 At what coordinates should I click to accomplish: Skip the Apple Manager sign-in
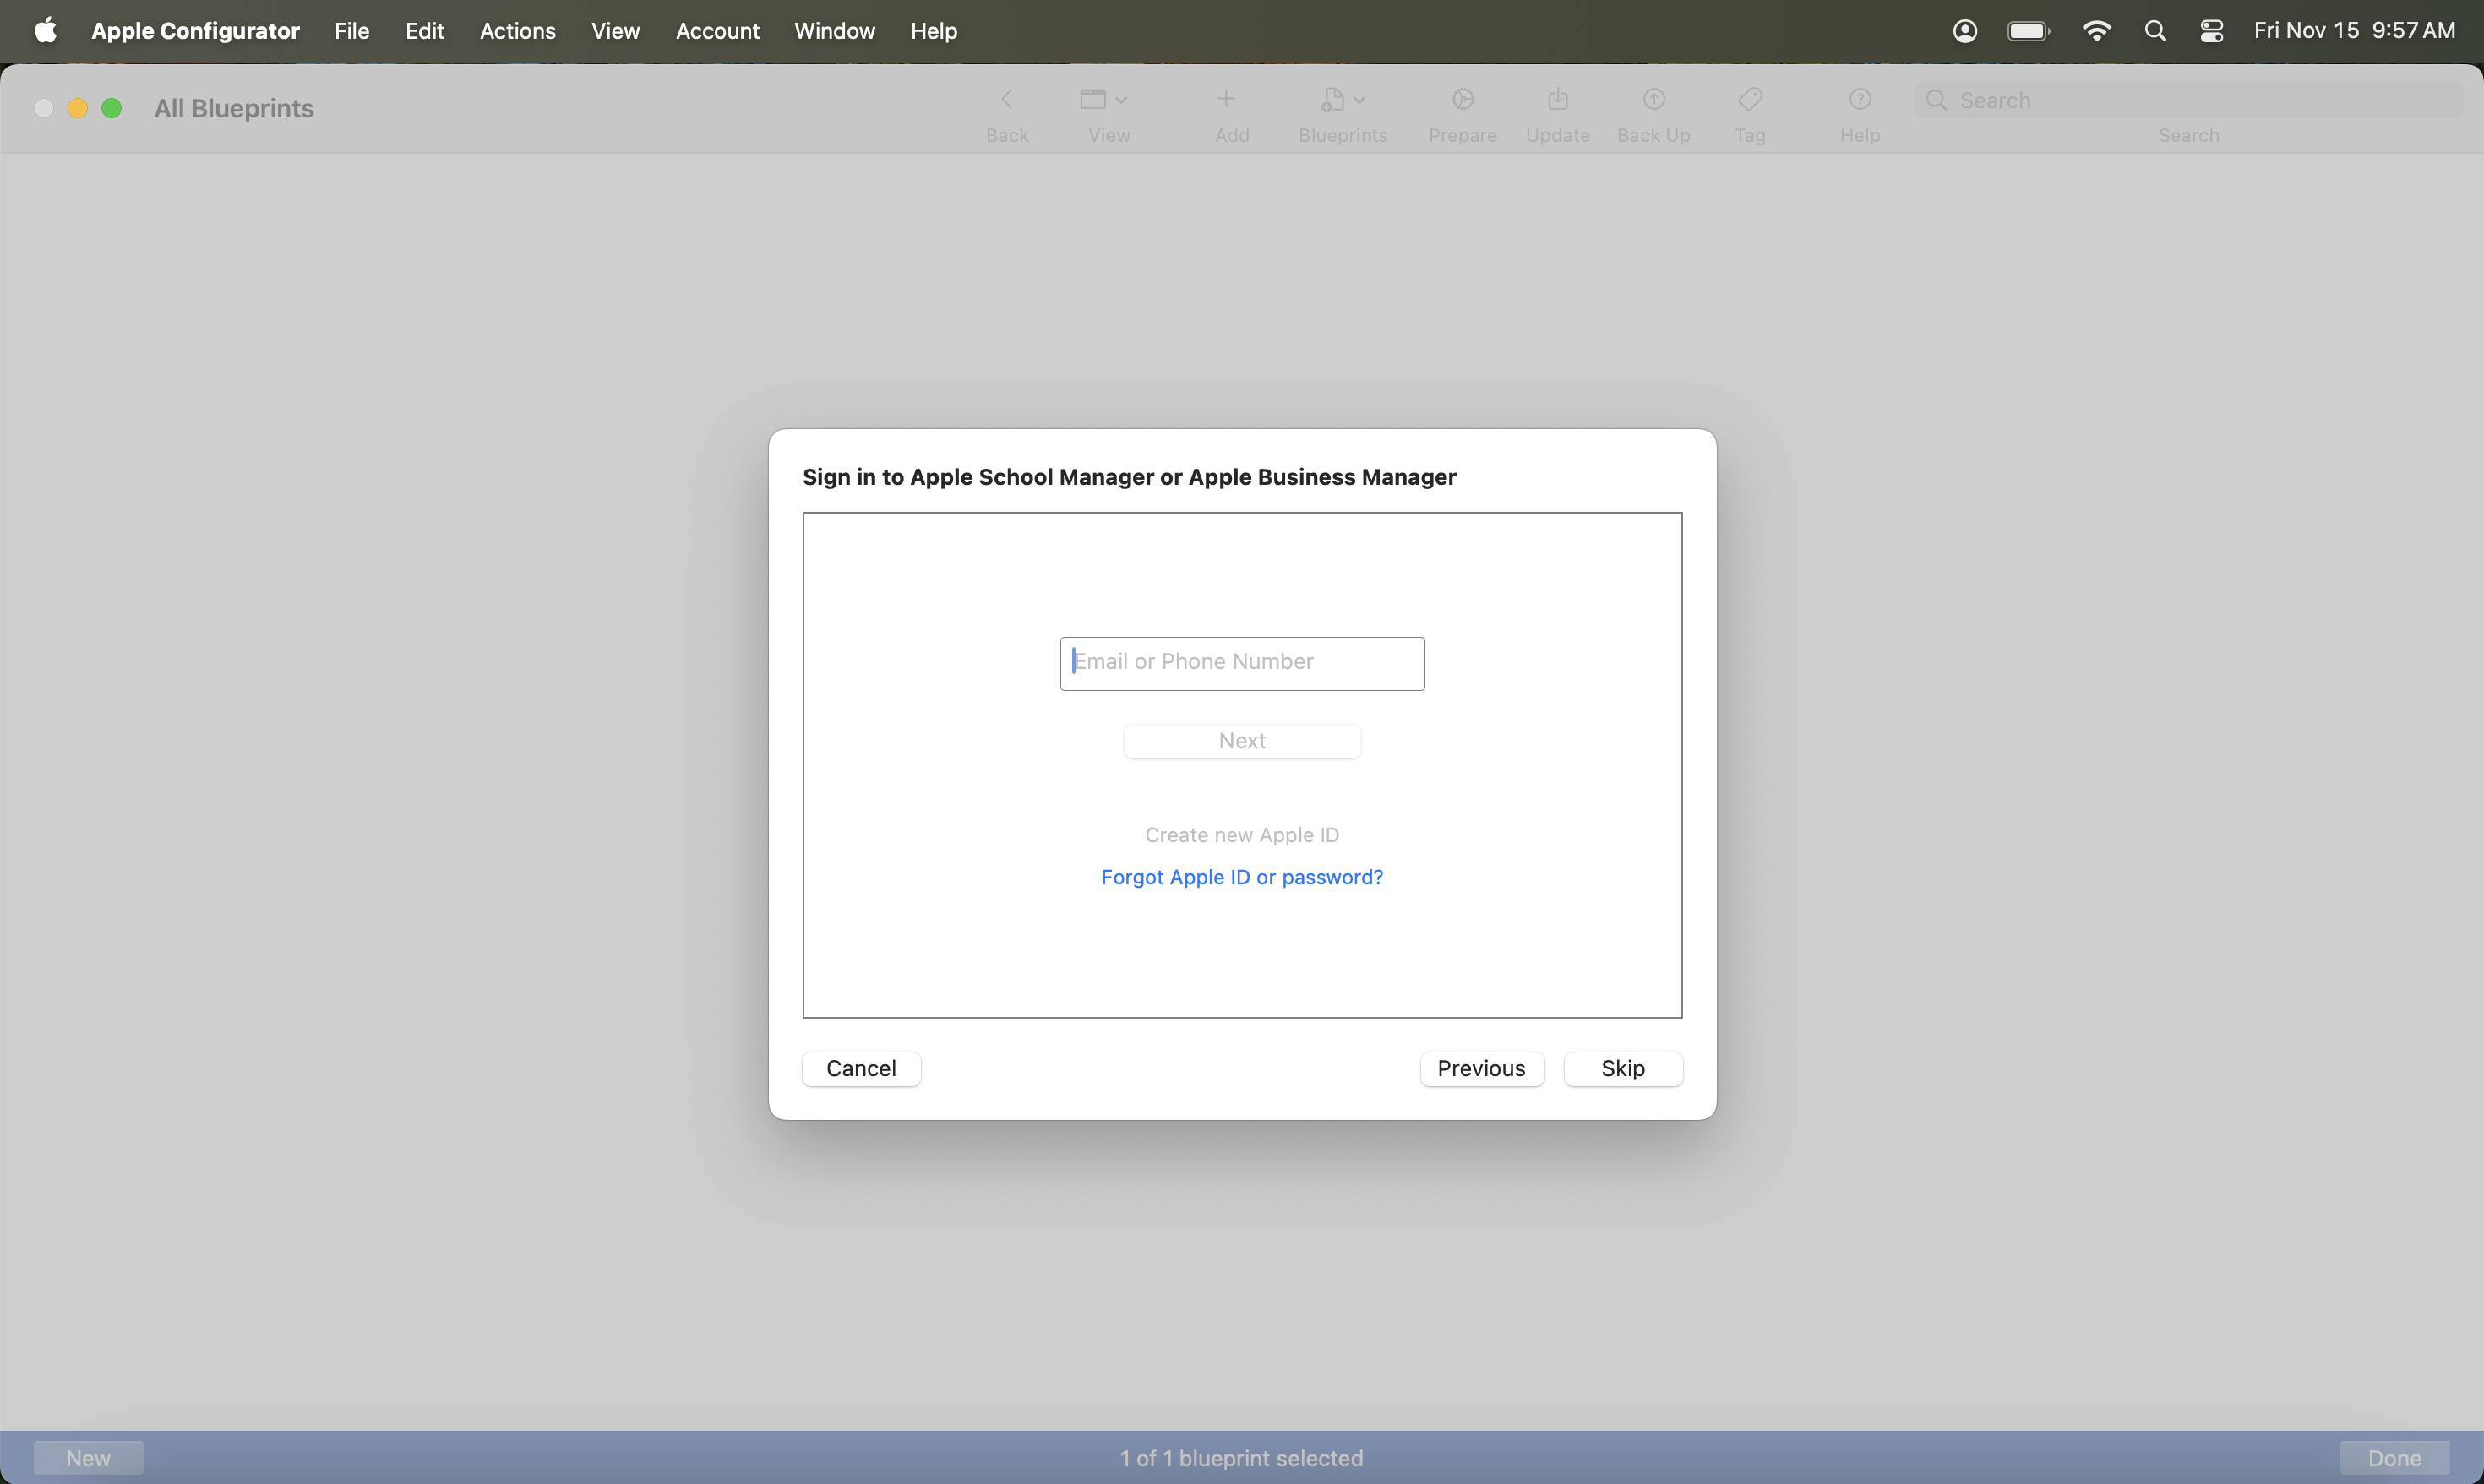(x=1623, y=1068)
